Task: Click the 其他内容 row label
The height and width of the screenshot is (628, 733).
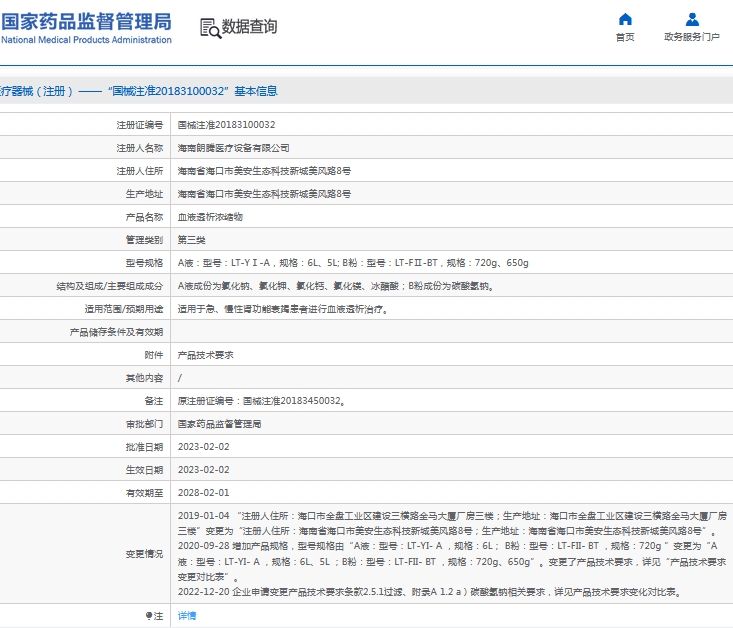Action: (x=144, y=378)
